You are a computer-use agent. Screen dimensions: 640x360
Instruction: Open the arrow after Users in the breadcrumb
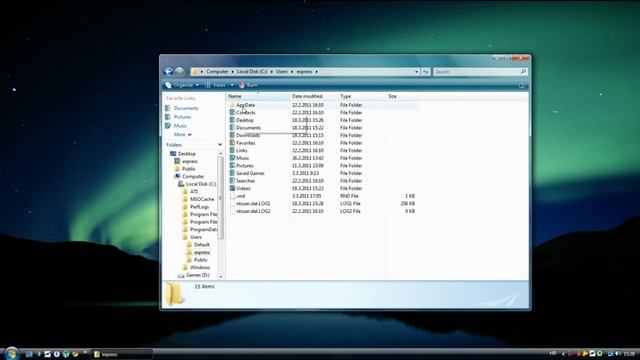pos(292,72)
